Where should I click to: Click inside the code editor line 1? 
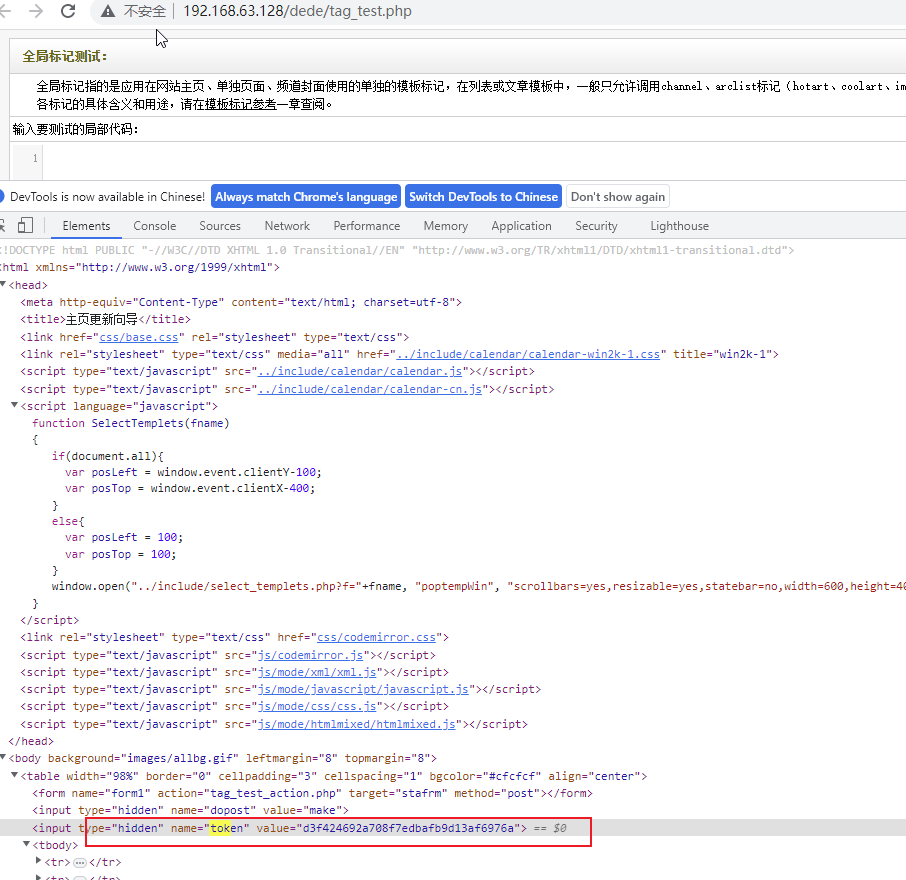pos(474,158)
